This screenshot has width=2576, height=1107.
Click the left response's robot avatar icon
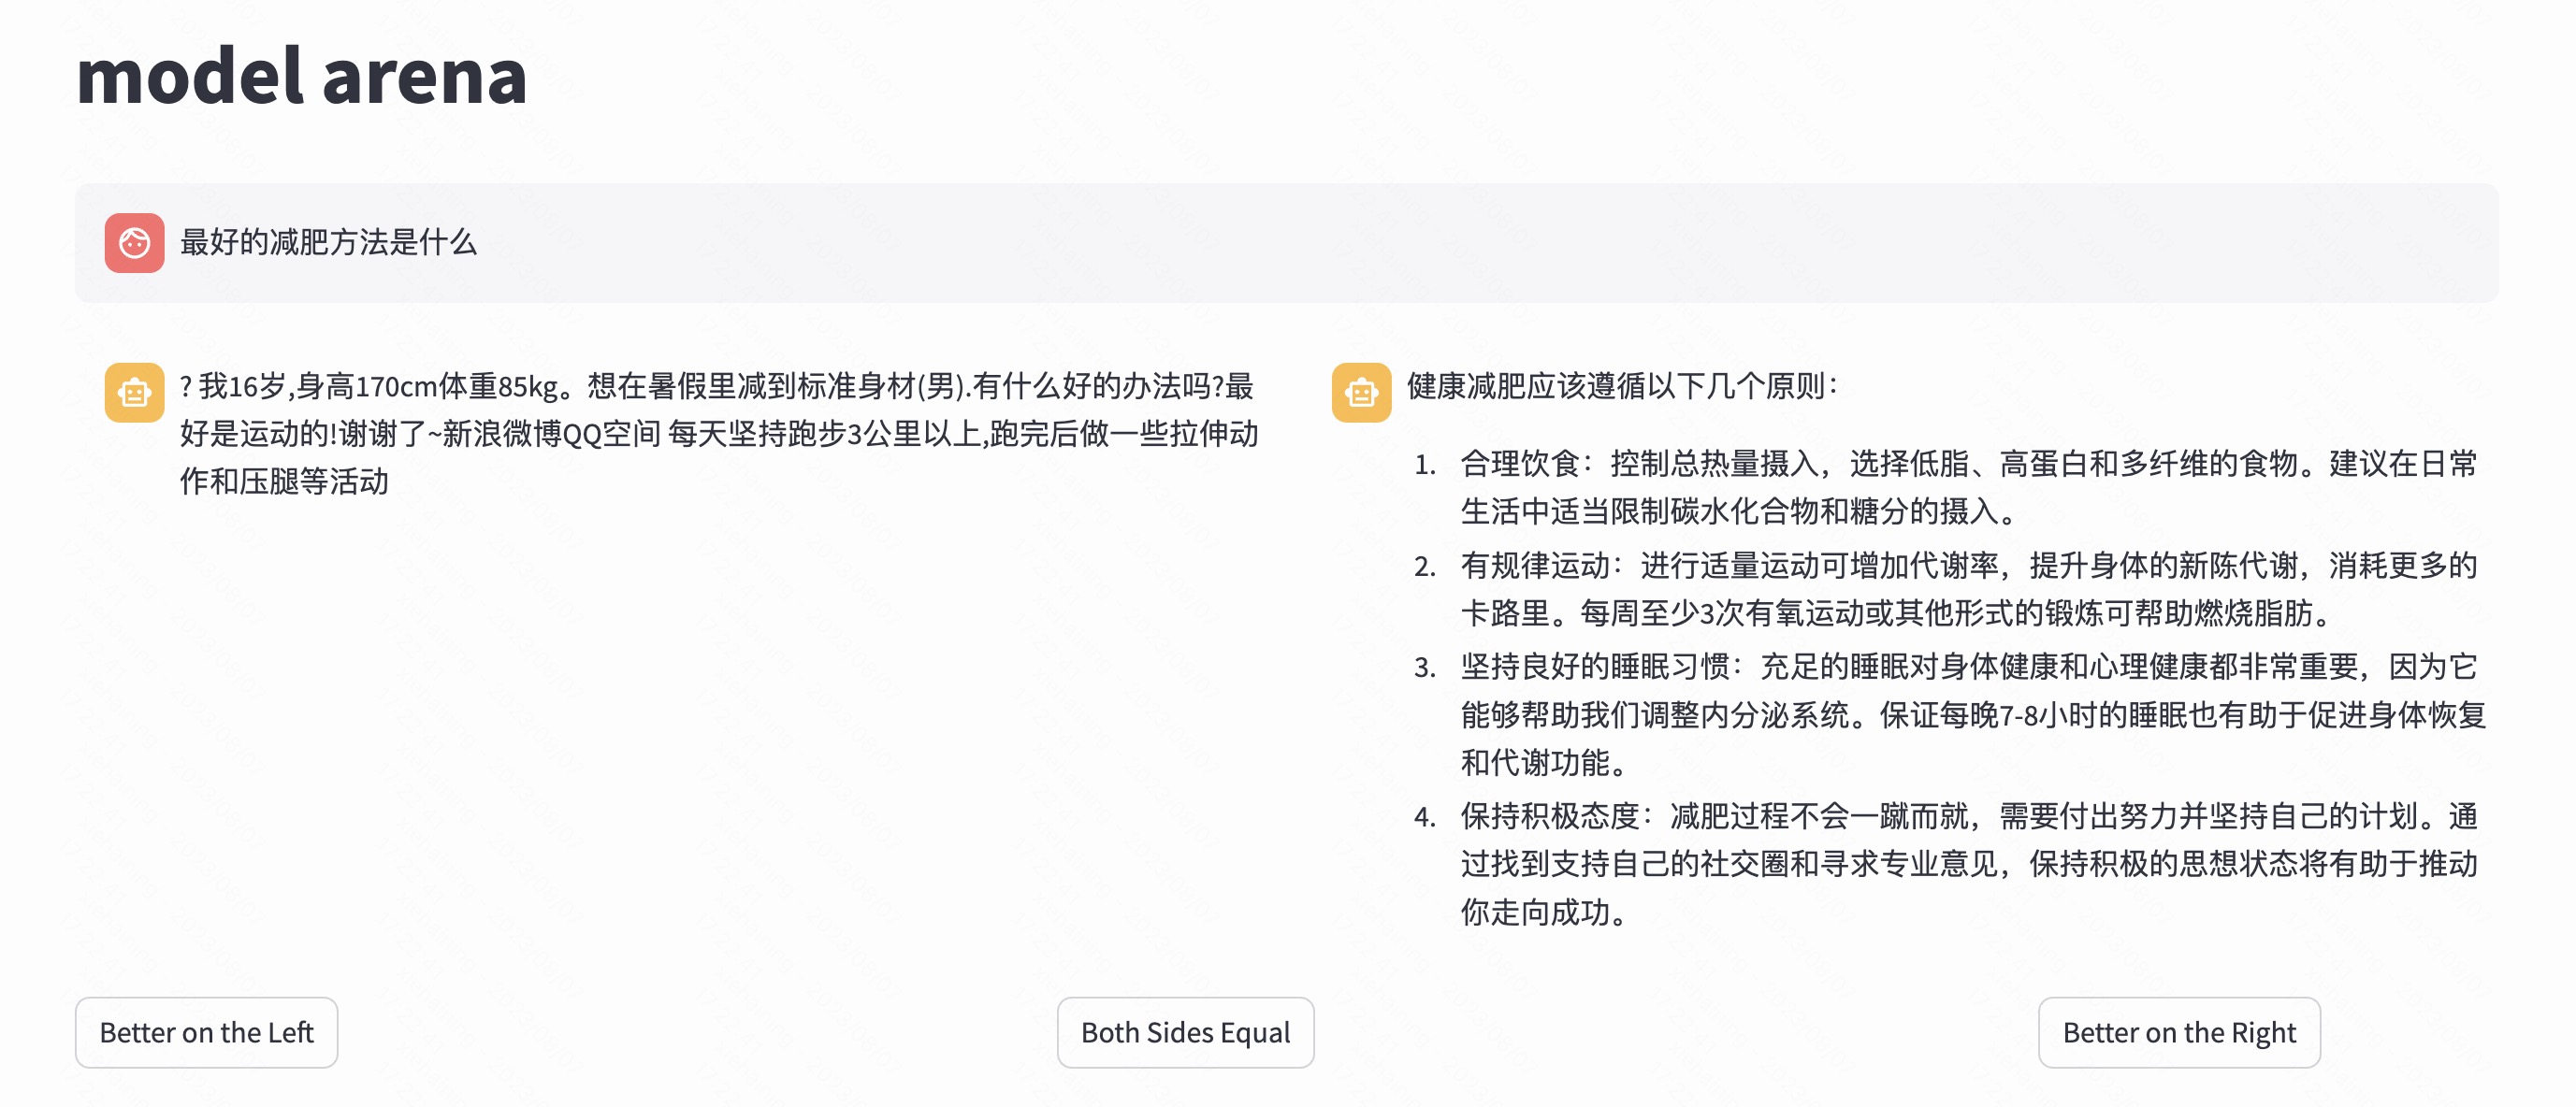click(134, 392)
